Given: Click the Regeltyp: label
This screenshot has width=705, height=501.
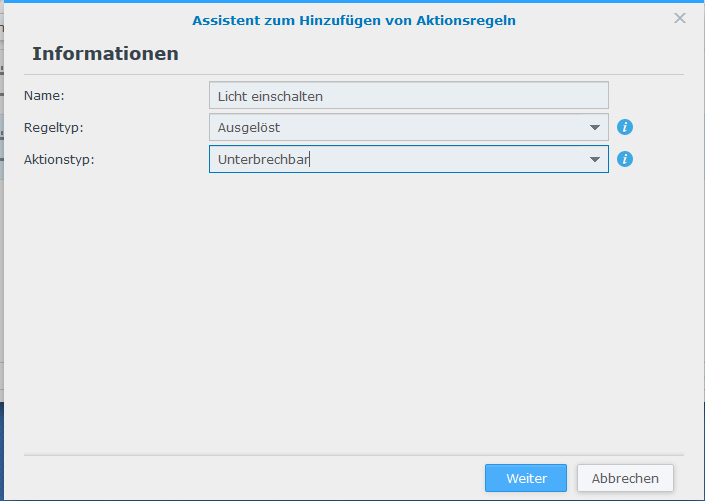Looking at the screenshot, I should coord(54,128).
